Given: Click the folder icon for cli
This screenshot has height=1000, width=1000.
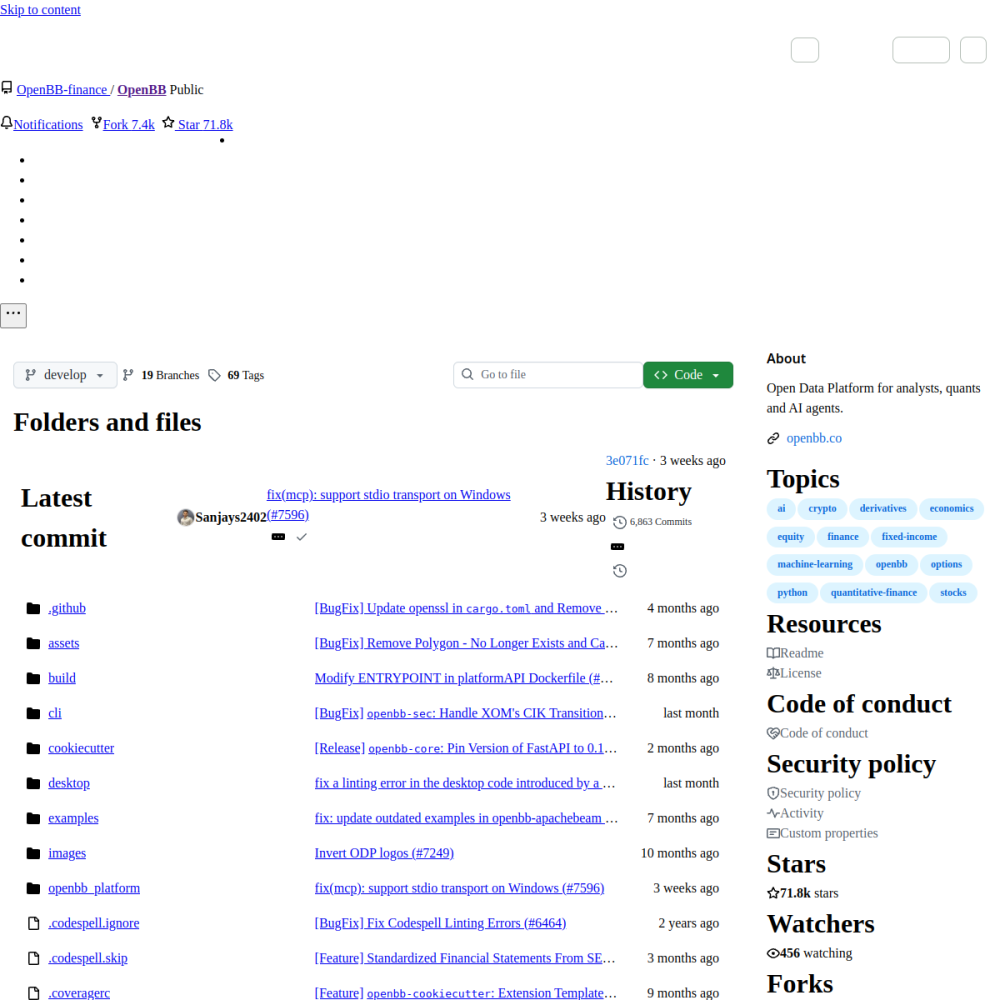Looking at the screenshot, I should click(33, 714).
